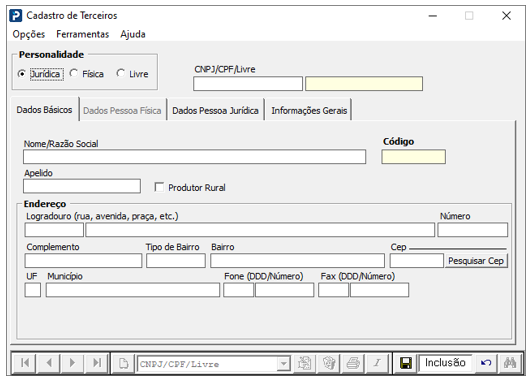
Task: Open the Ajuda menu
Action: click(133, 34)
